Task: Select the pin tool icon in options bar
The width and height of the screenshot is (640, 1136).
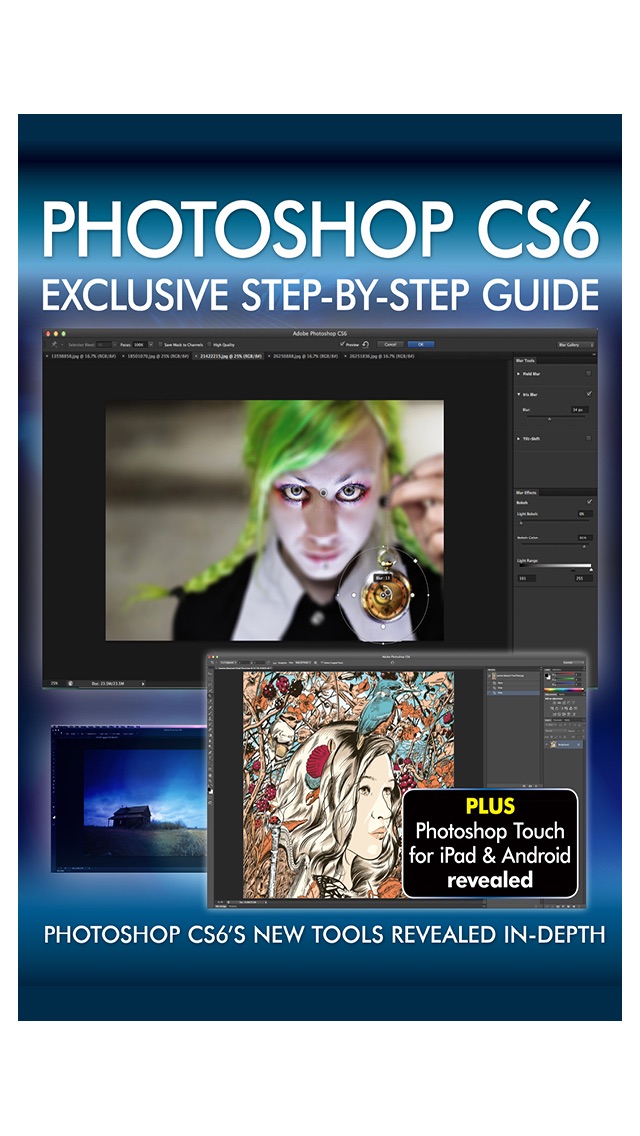Action: coord(54,344)
